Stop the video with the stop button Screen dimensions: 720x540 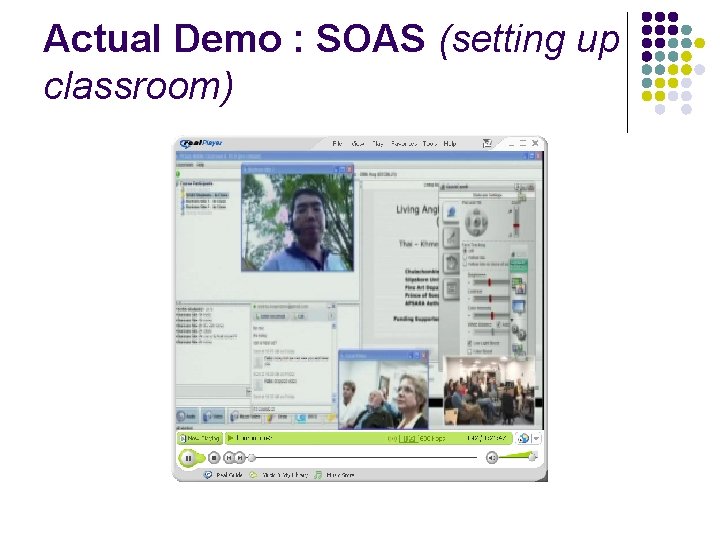click(x=214, y=457)
